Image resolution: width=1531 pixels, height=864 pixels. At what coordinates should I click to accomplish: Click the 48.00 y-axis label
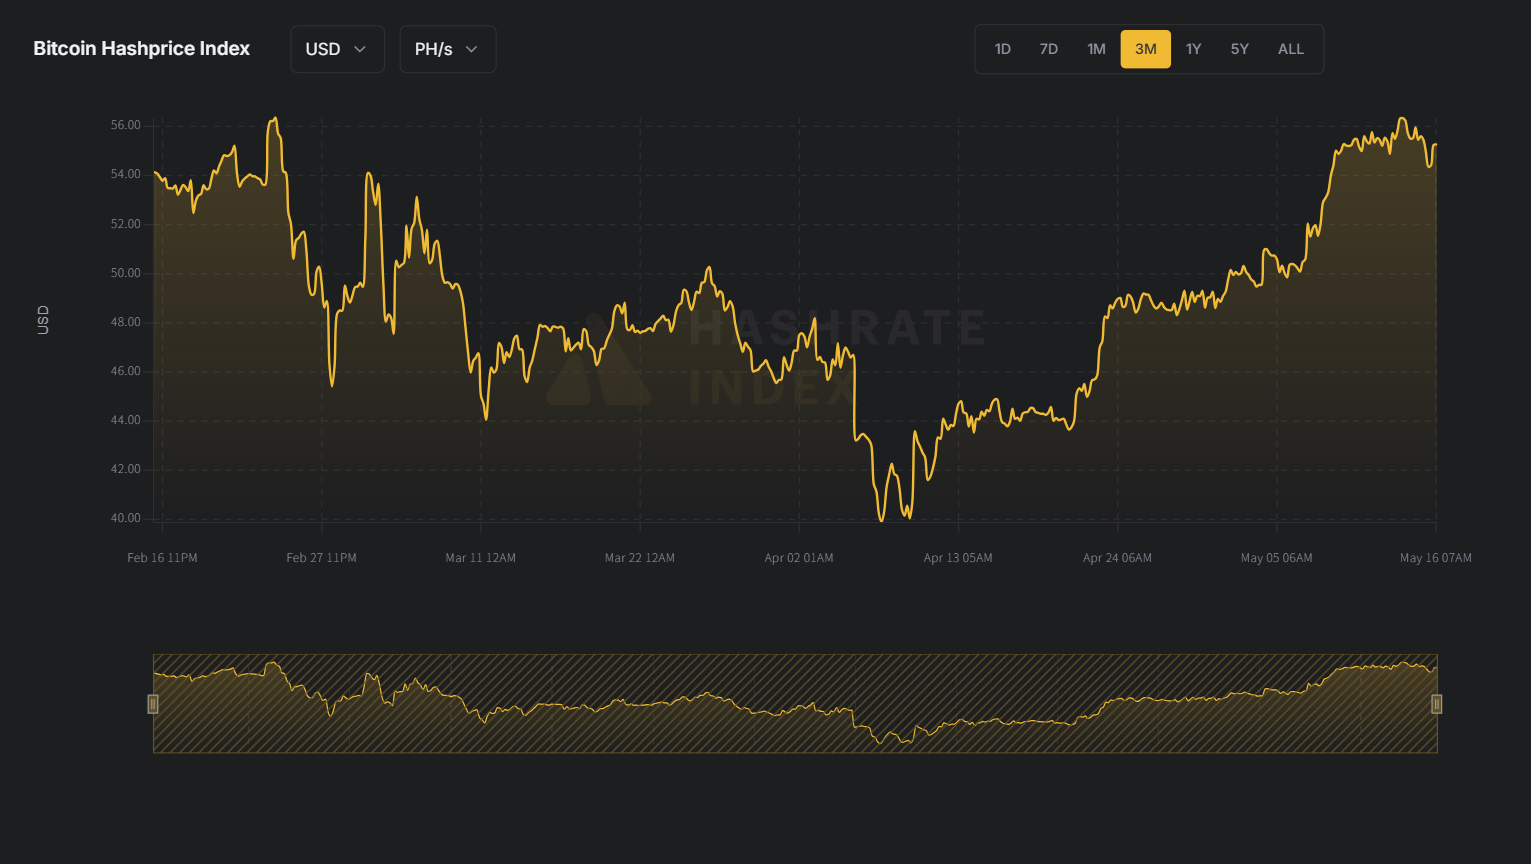coord(126,322)
